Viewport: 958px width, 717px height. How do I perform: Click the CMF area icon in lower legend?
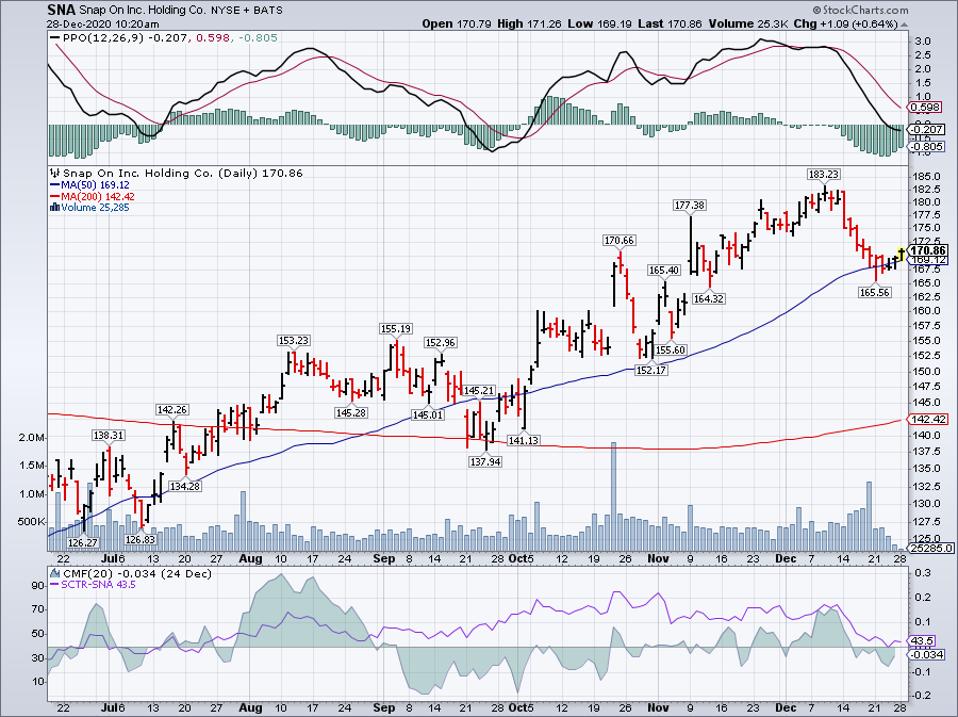(54, 574)
